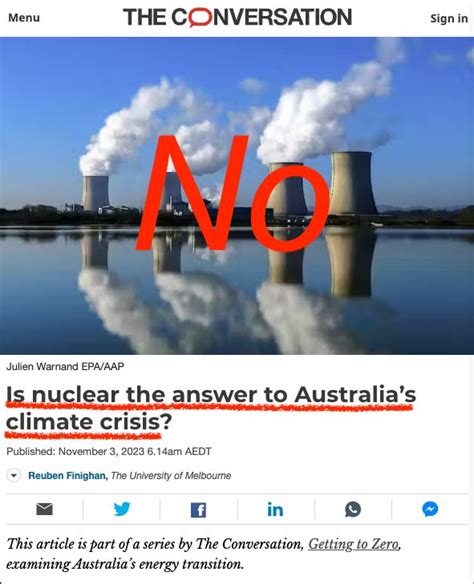Click the climate crisis headline line
Image resolution: width=474 pixels, height=584 pixels.
[89, 422]
